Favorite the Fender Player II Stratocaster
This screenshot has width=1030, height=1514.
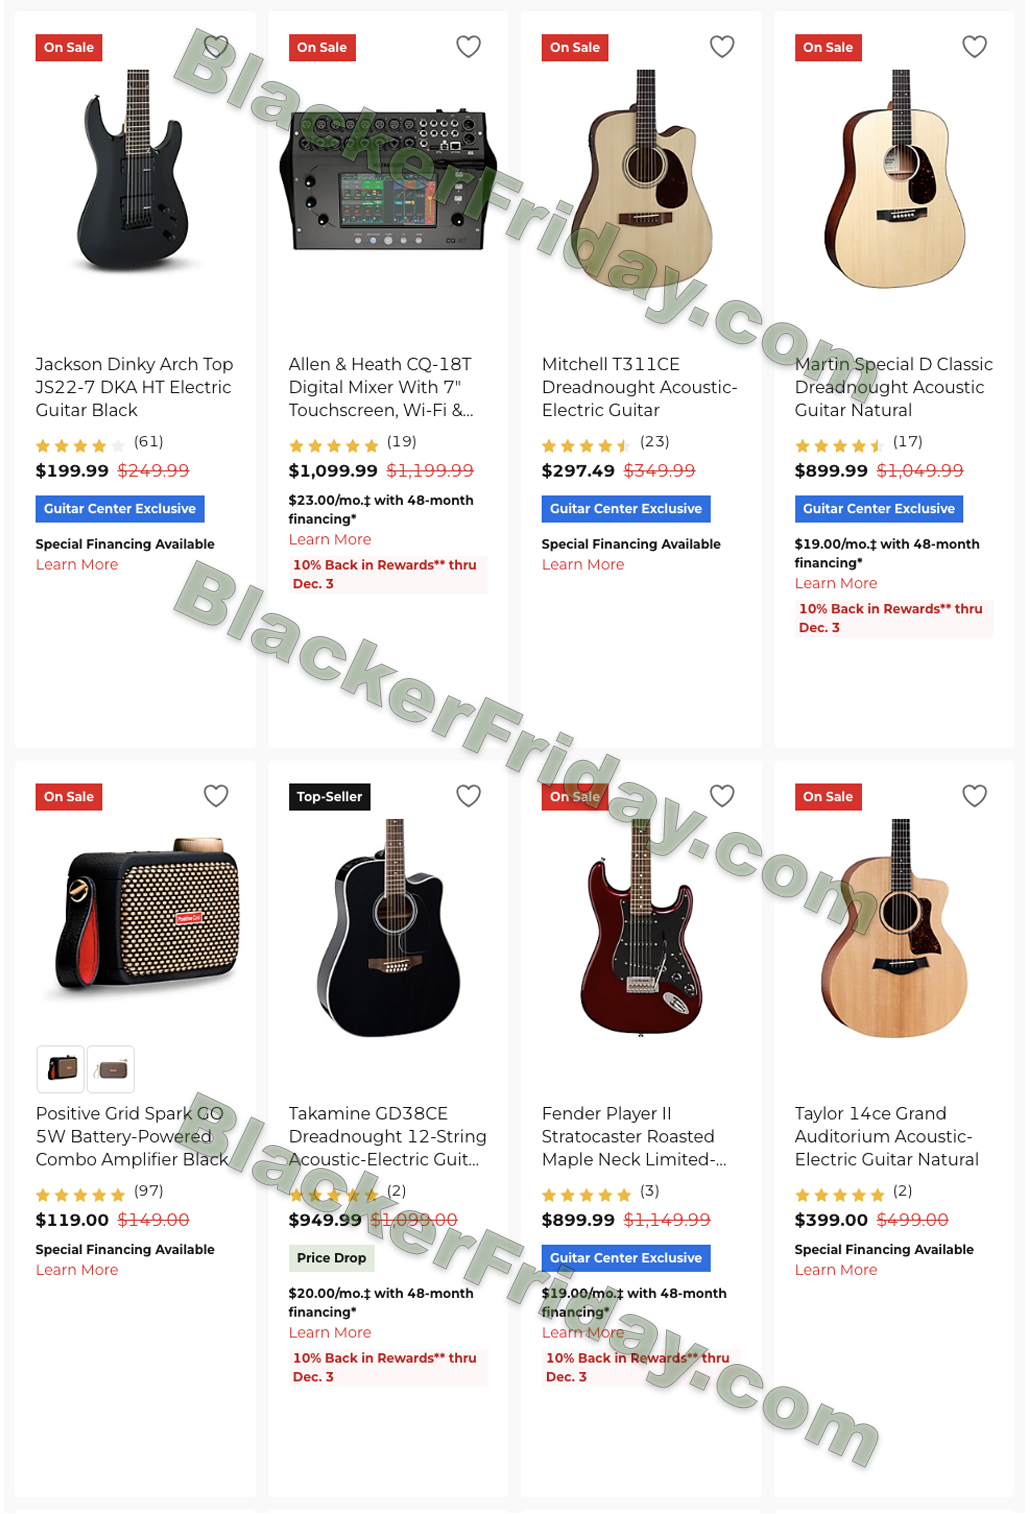[x=722, y=795]
